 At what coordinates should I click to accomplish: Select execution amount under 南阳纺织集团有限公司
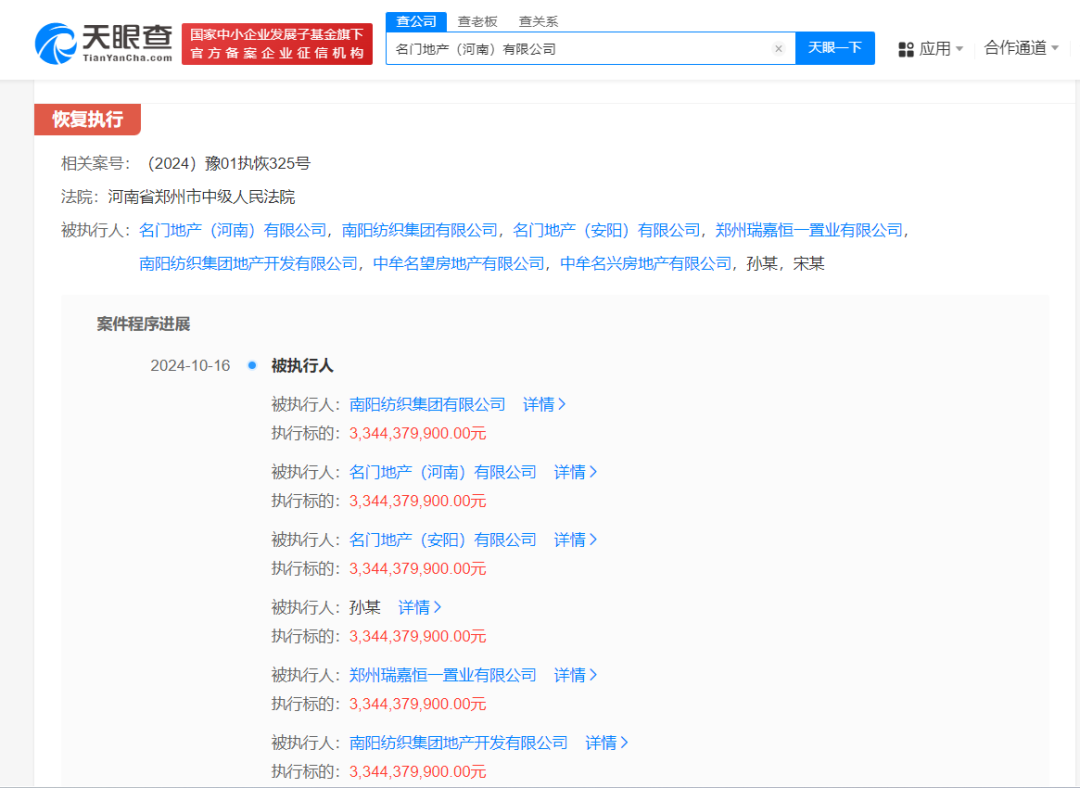417,433
